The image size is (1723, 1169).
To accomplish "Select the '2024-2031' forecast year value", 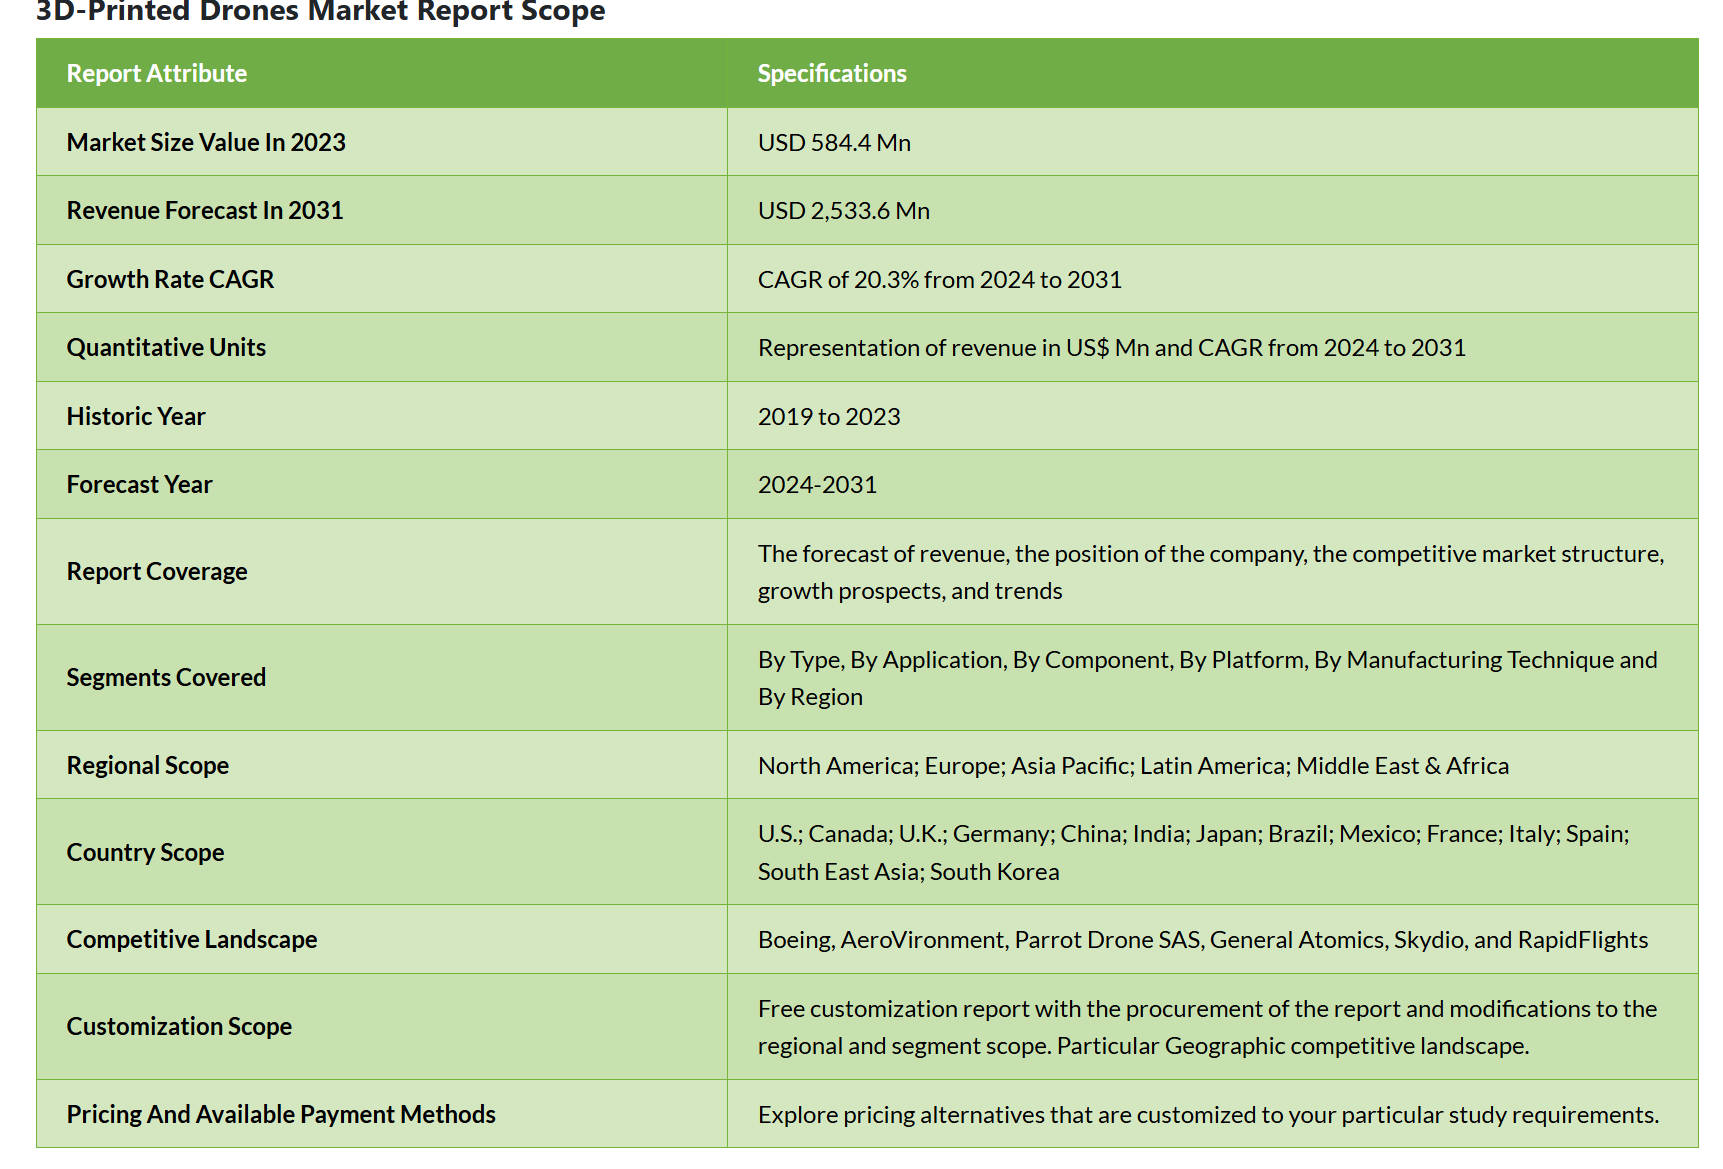I will click(816, 485).
